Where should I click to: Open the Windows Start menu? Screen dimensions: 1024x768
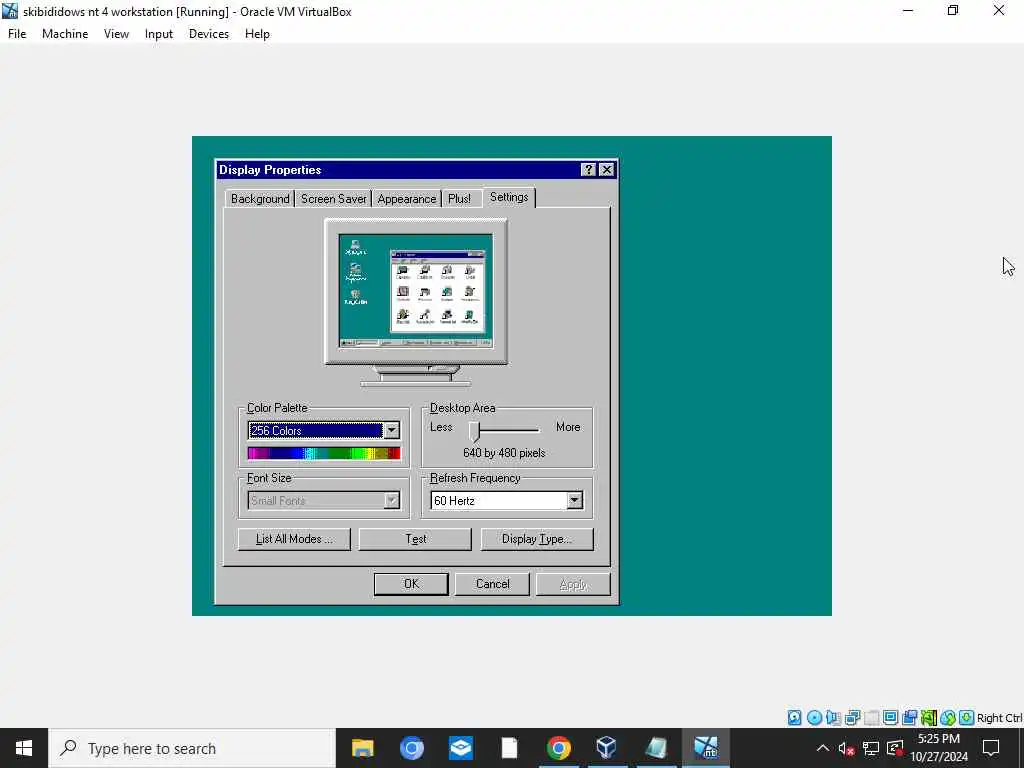24,748
